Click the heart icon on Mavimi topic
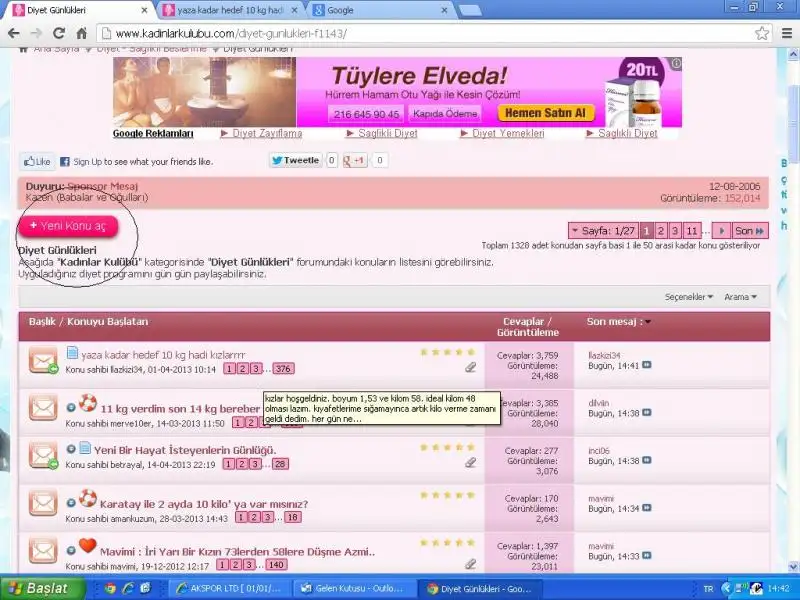Image resolution: width=800 pixels, height=600 pixels. pyautogui.click(x=88, y=545)
